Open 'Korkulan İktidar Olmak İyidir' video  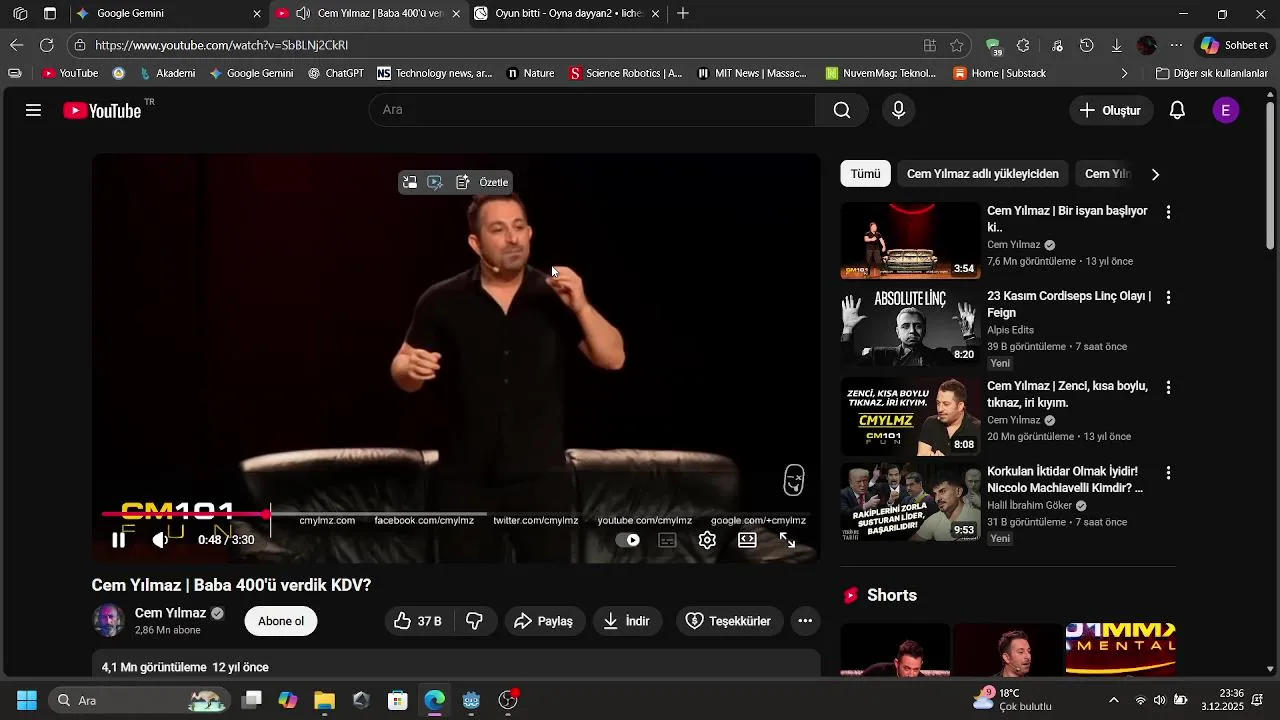910,501
